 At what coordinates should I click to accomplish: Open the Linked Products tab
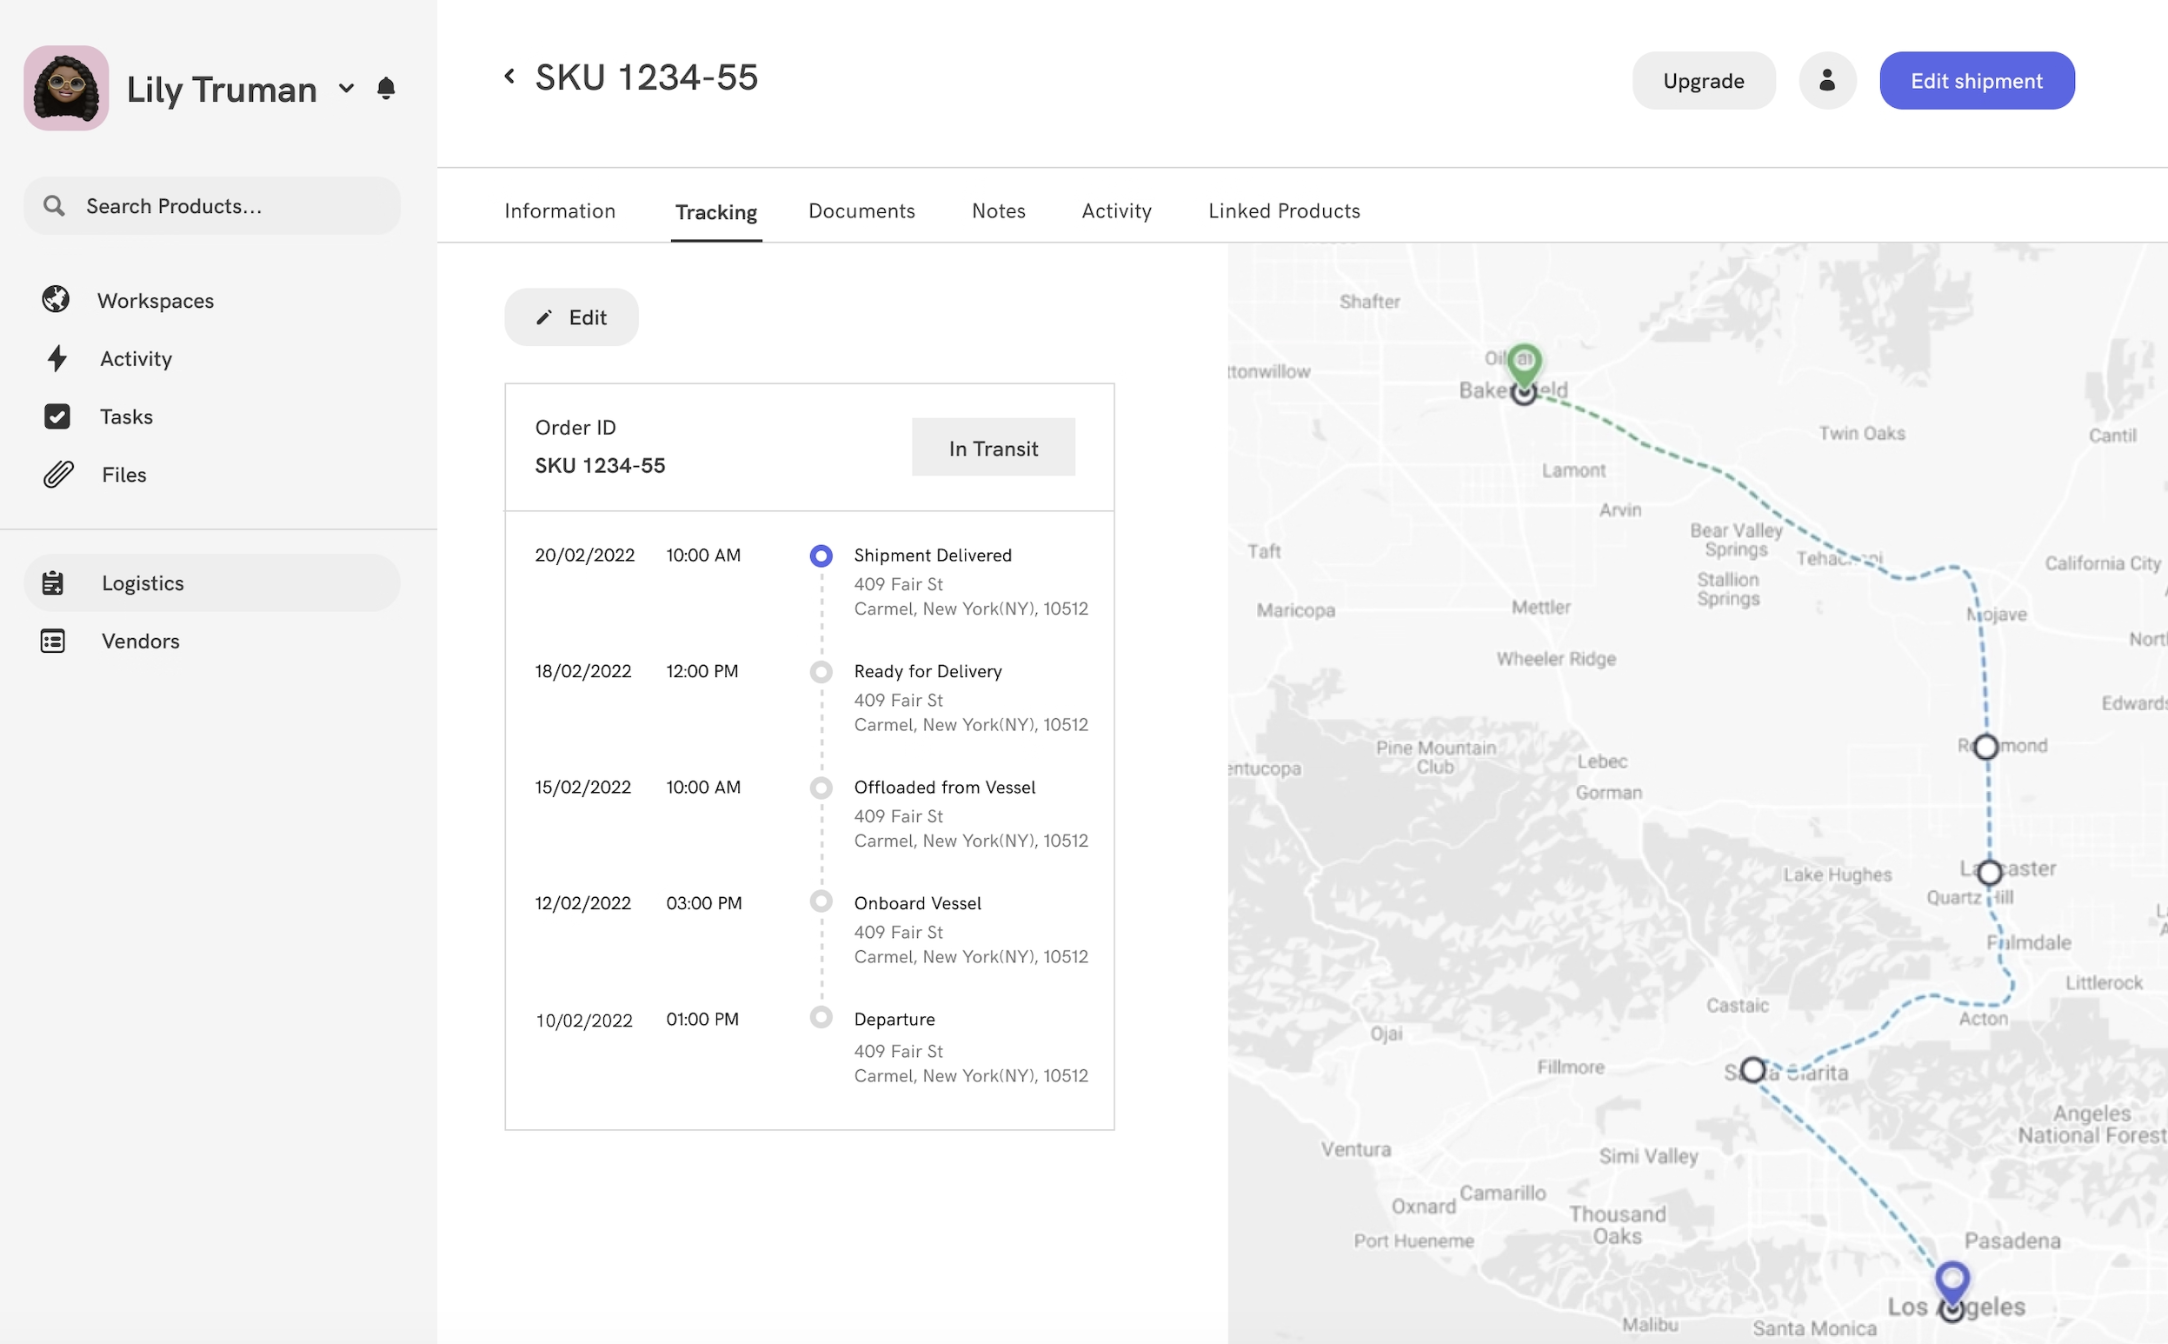click(x=1283, y=211)
